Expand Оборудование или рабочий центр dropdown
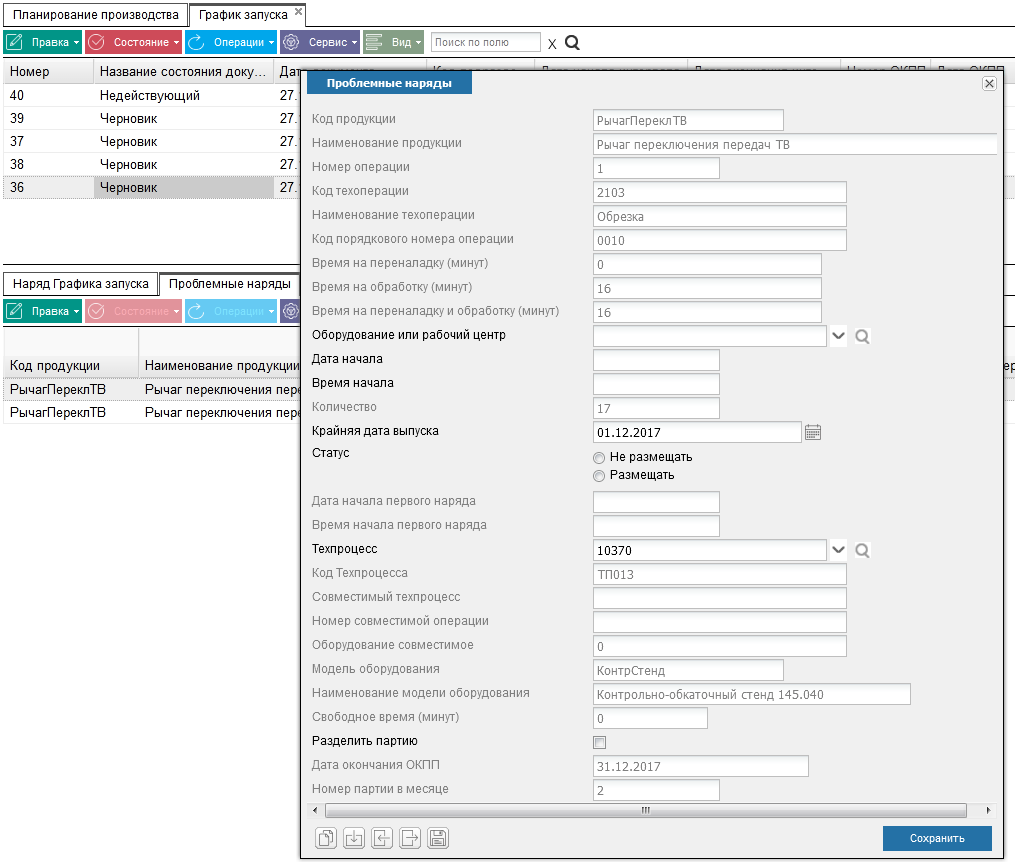This screenshot has width=1015, height=867. tap(838, 336)
